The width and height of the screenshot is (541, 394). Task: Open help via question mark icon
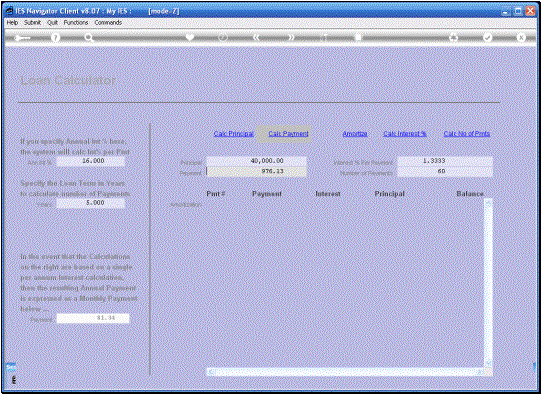[x=55, y=37]
